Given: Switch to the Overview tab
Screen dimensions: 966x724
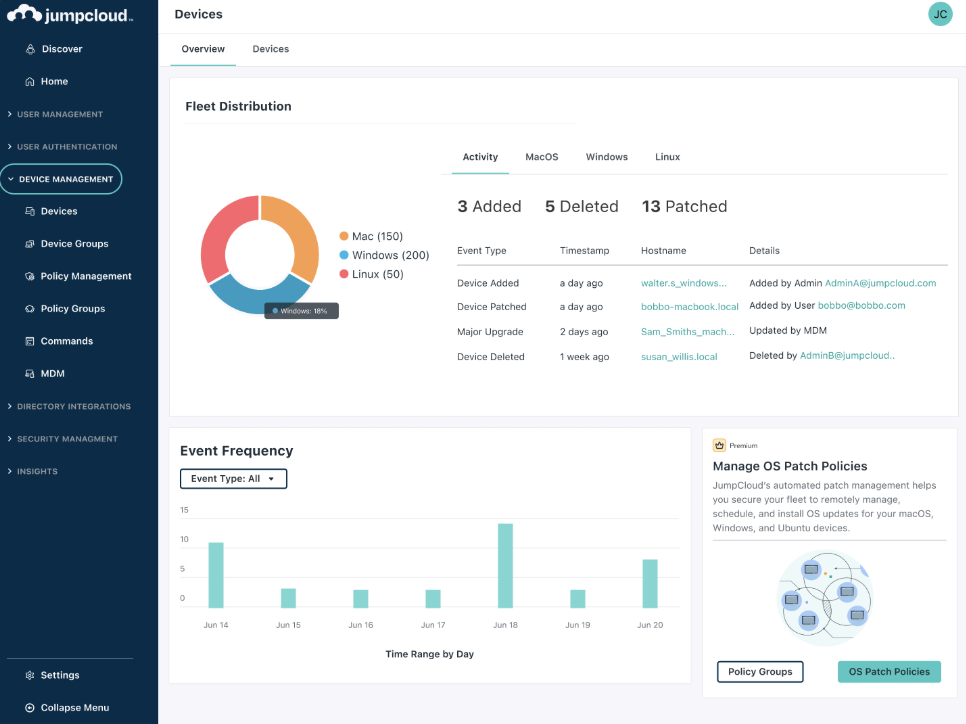Looking at the screenshot, I should coord(203,49).
